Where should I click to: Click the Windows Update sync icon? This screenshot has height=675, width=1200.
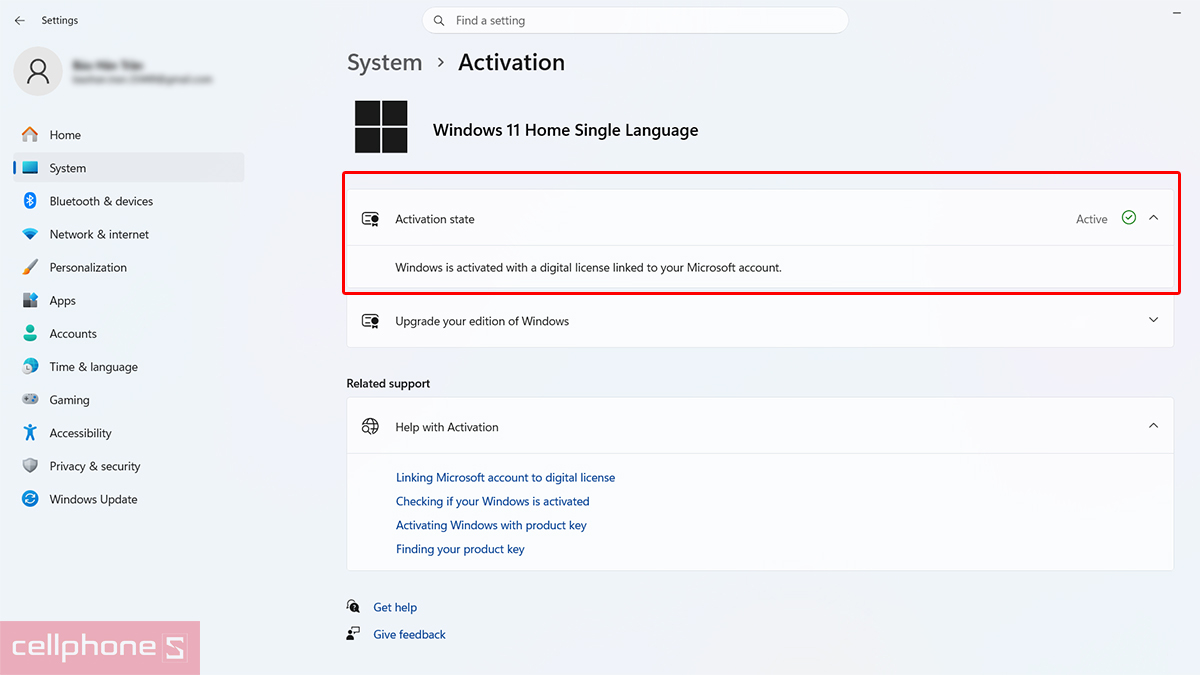pos(30,499)
